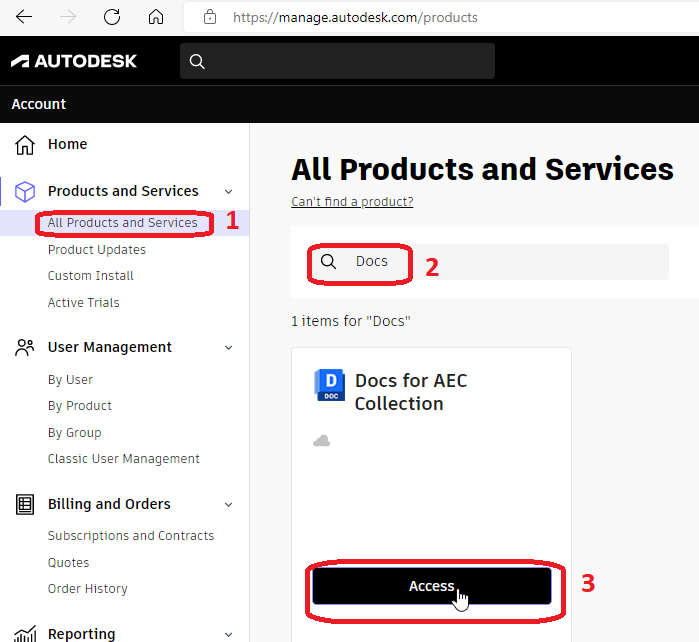
Task: Click the 1 items for "Docs" result text
Action: click(x=351, y=321)
